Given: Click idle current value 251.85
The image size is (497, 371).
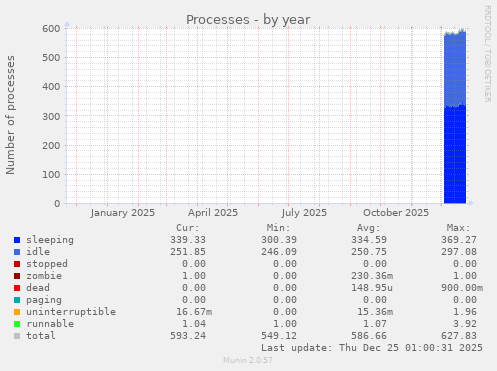Looking at the screenshot, I should point(188,252).
